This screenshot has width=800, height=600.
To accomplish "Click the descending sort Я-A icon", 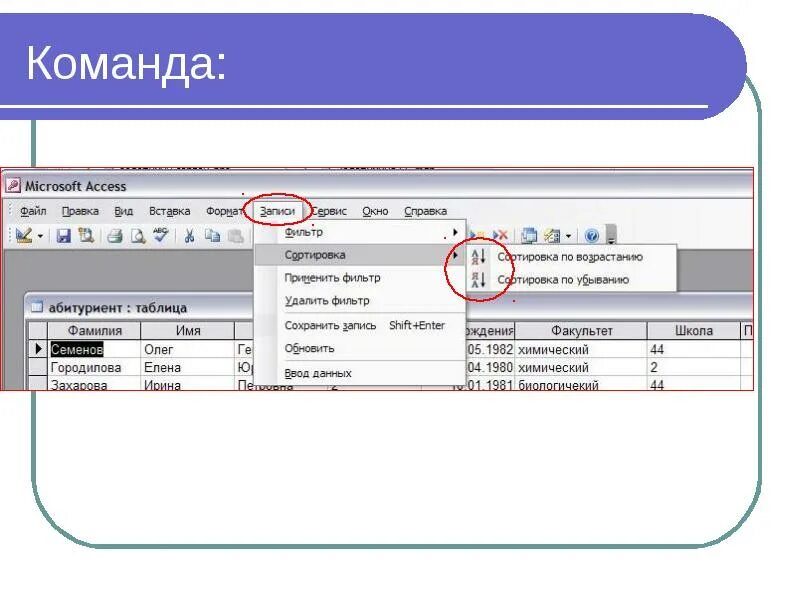I will (x=478, y=280).
